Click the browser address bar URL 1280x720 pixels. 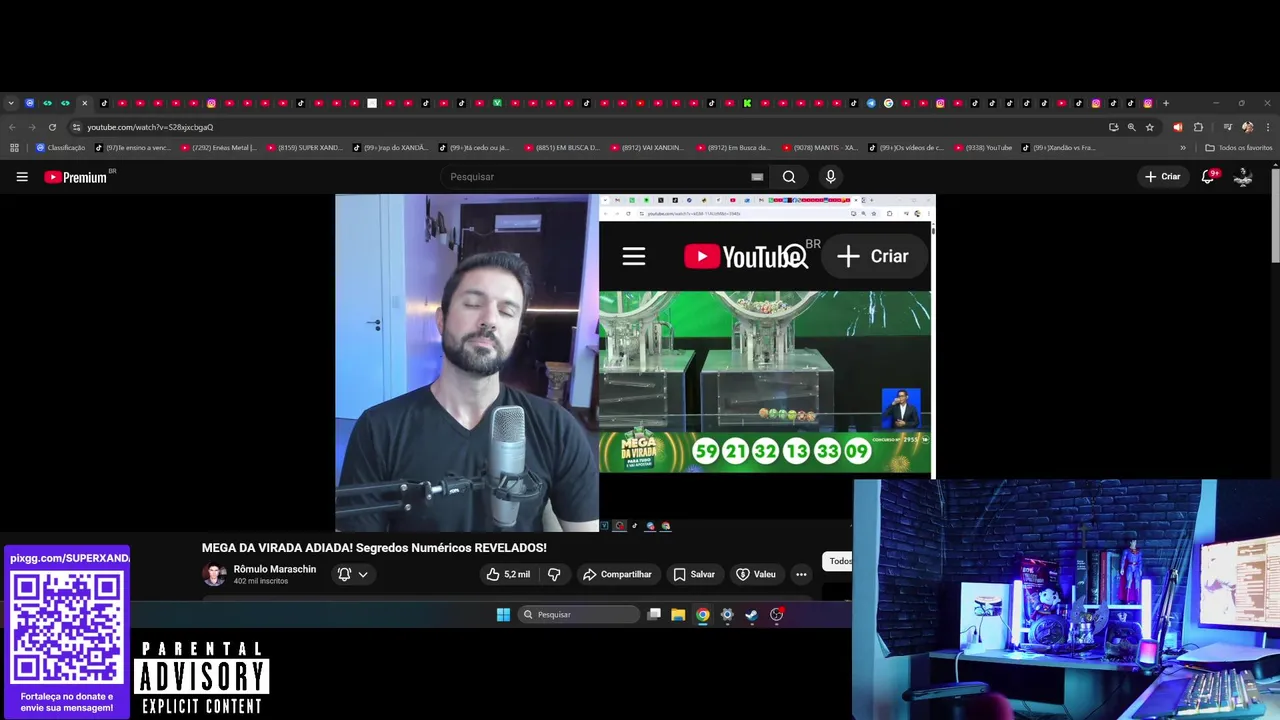pos(150,127)
